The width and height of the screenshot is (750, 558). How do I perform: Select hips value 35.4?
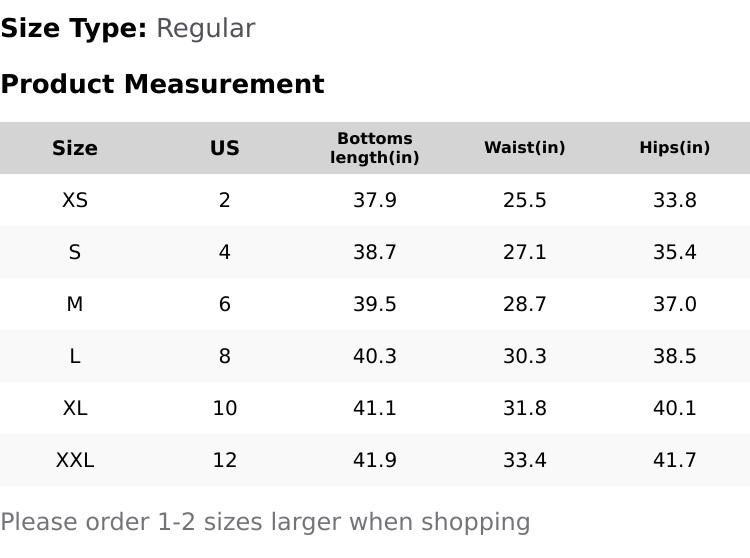[675, 252]
